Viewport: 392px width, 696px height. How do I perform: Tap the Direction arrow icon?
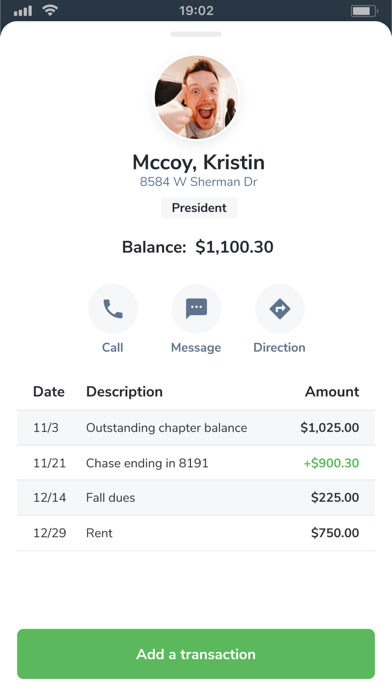280,309
